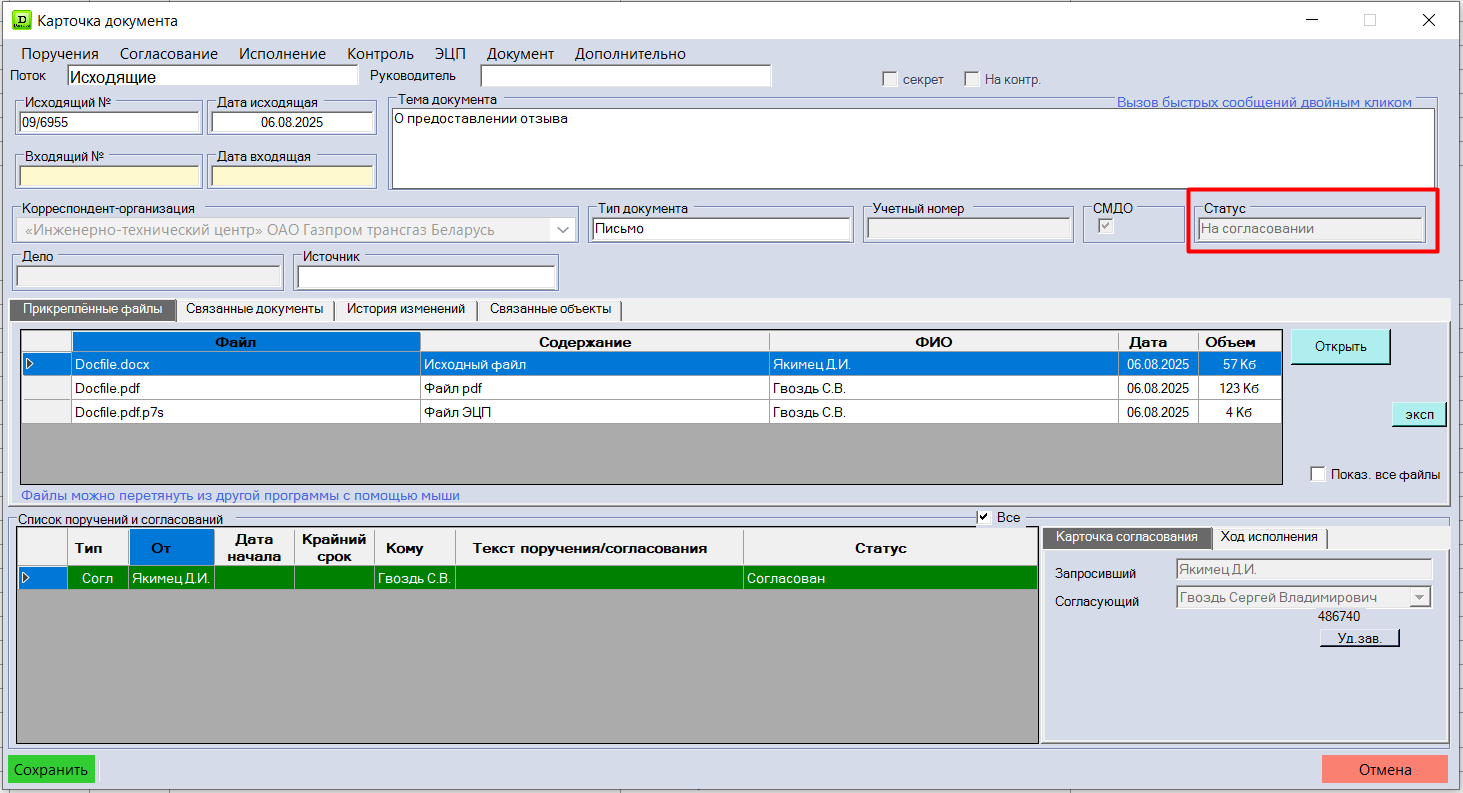The width and height of the screenshot is (1463, 793).
Task: Click the app icon in title bar
Action: tap(21, 20)
